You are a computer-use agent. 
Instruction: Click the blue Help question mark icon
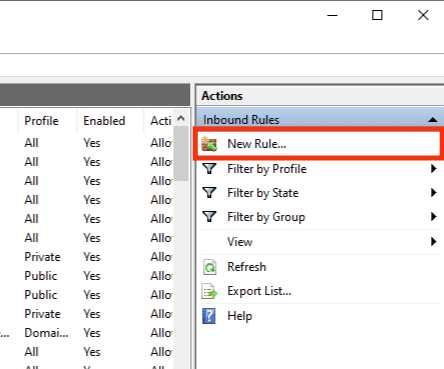209,316
